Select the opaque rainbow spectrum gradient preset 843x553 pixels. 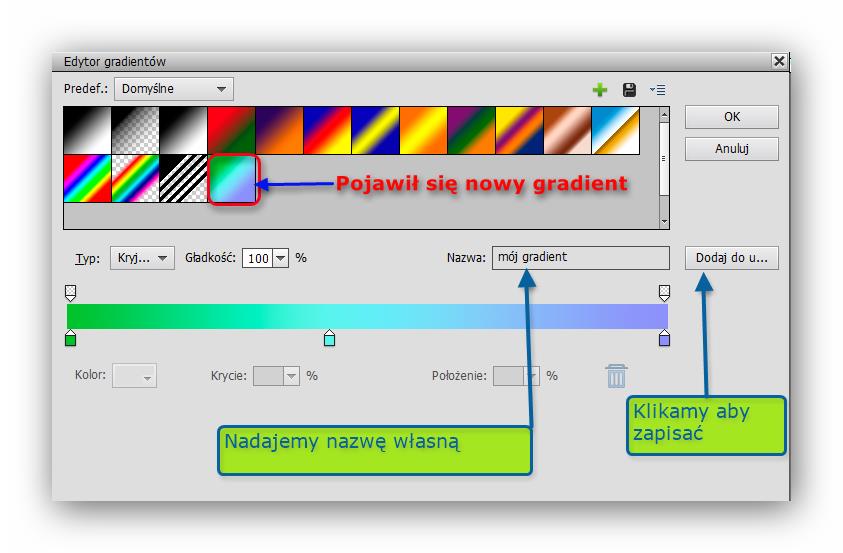pos(87,178)
